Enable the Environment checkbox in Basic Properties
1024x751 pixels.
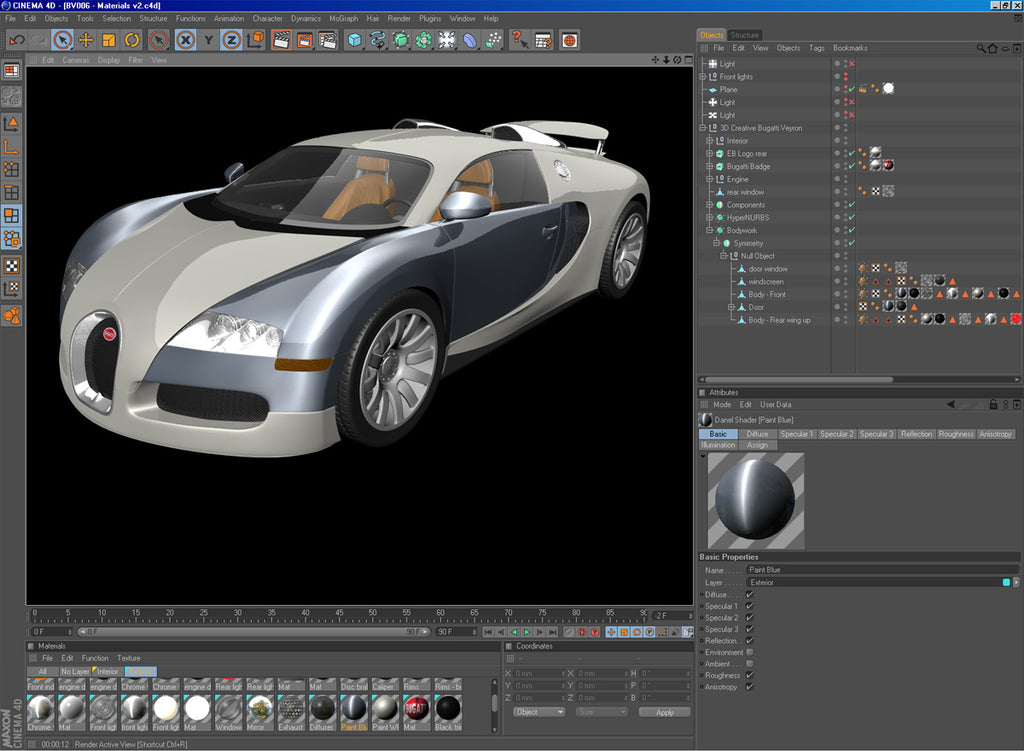(x=749, y=653)
